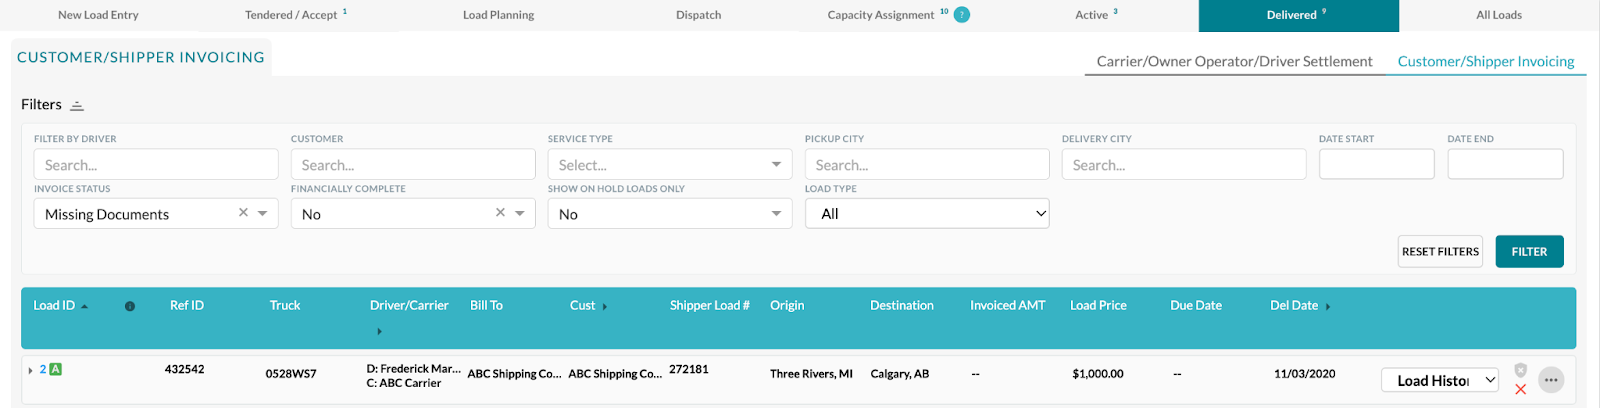Image resolution: width=1600 pixels, height=408 pixels.
Task: Open the Active loads tab
Action: point(1097,15)
